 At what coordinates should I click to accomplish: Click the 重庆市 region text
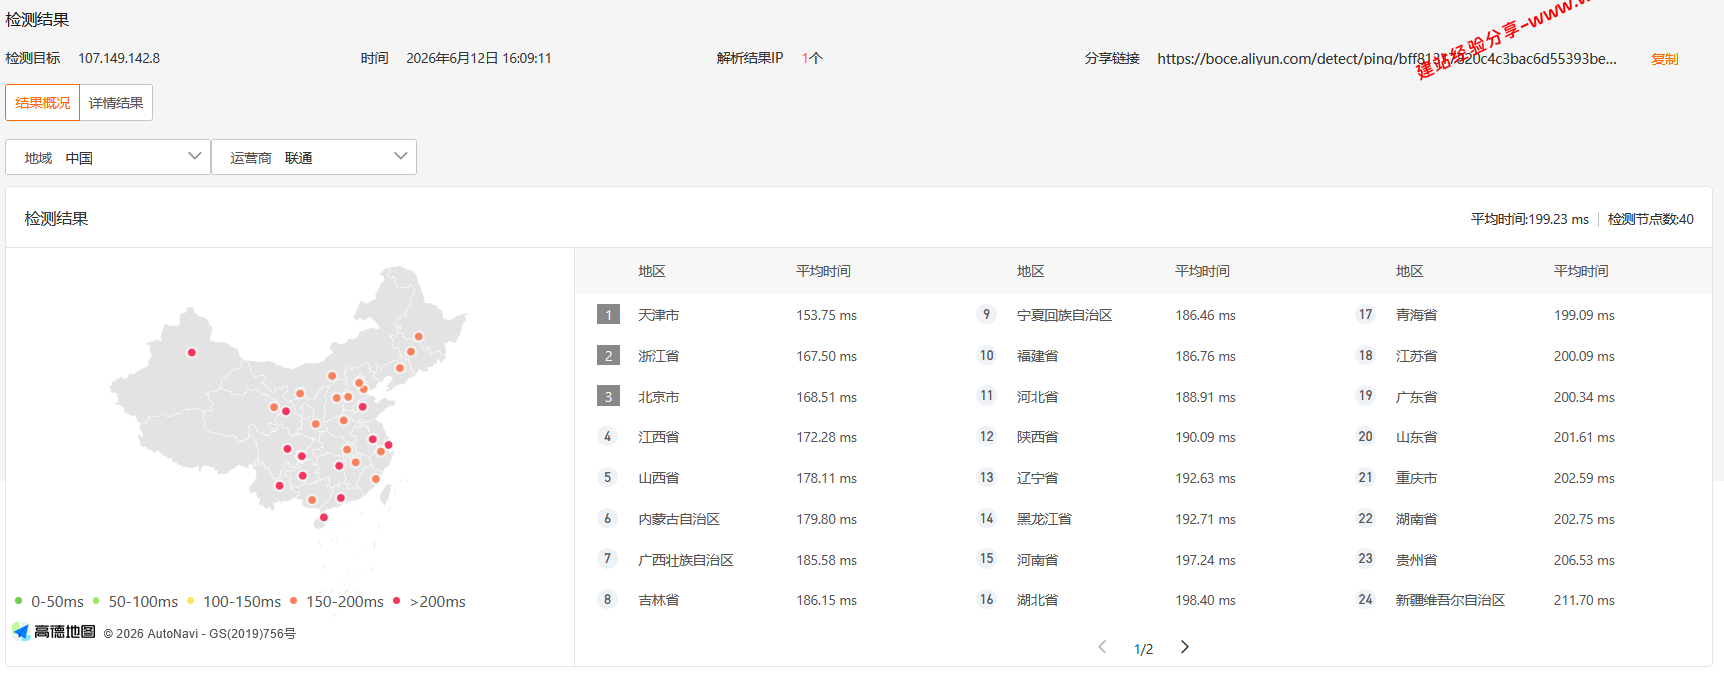pyautogui.click(x=1417, y=478)
